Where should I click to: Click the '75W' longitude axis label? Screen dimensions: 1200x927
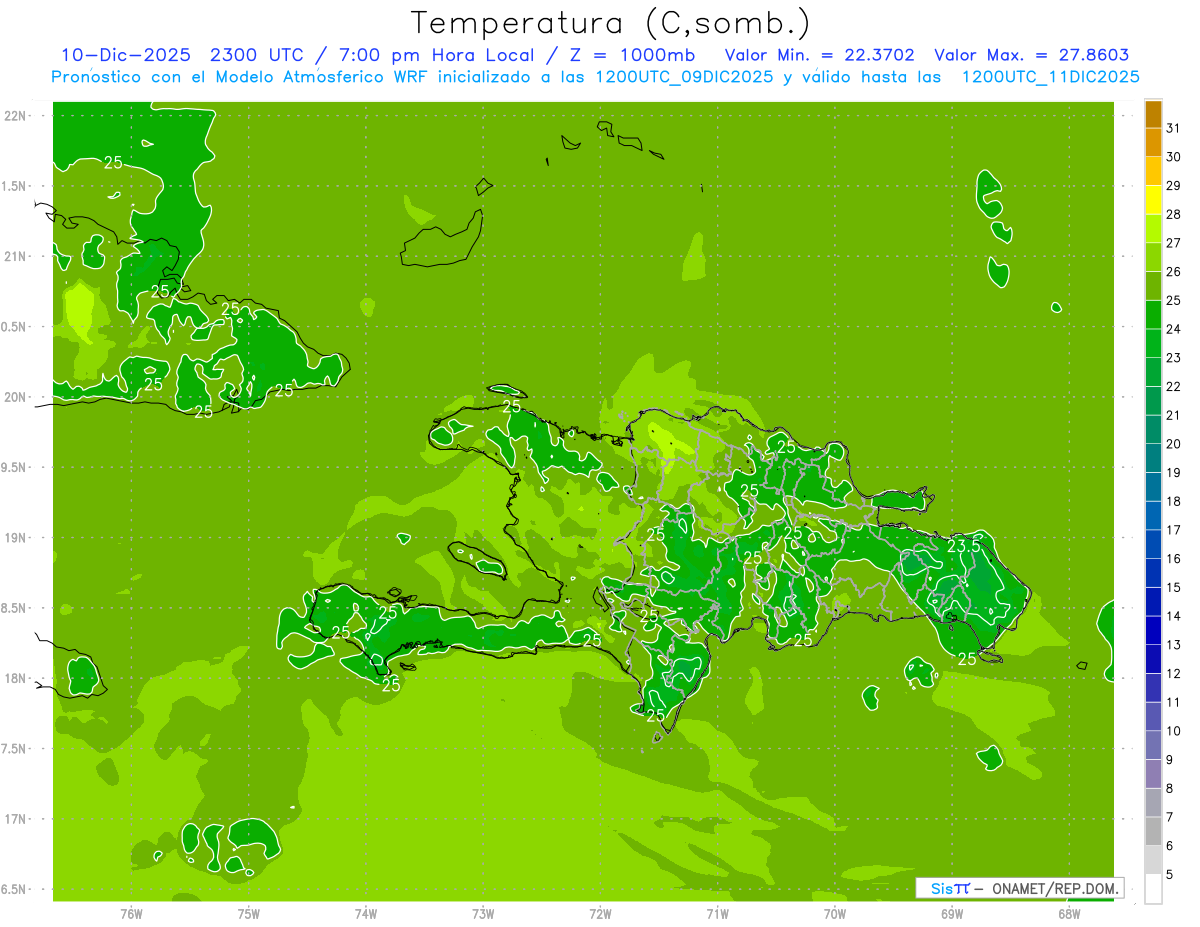tap(249, 914)
